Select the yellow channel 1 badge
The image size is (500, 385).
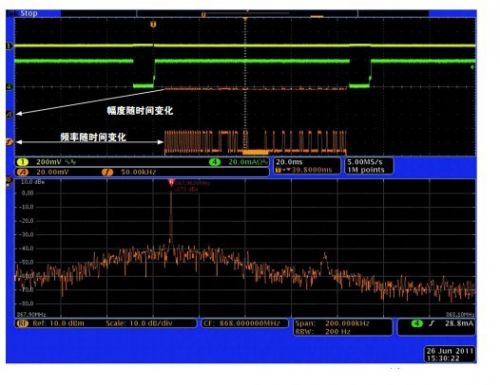point(23,162)
